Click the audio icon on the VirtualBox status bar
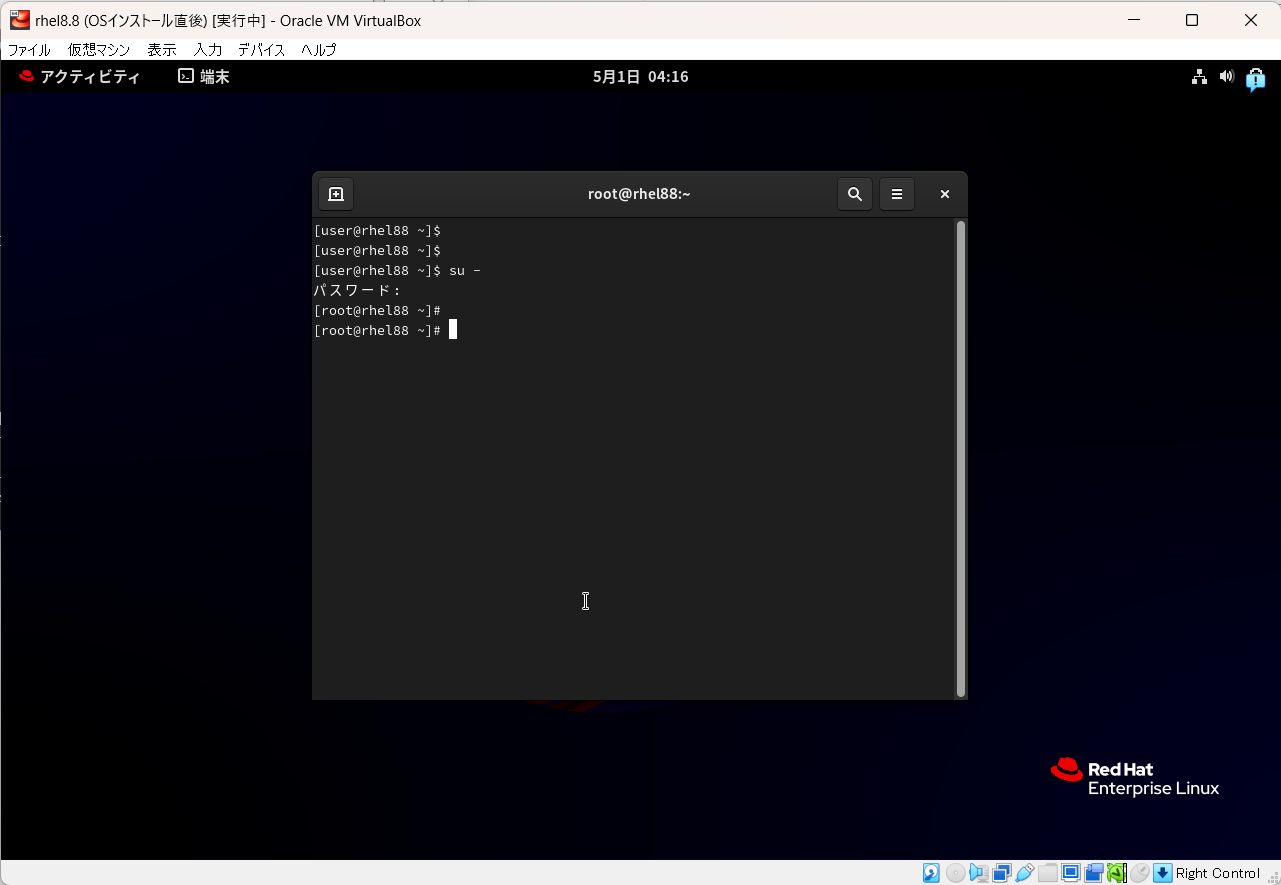The height and width of the screenshot is (885, 1281). click(978, 872)
